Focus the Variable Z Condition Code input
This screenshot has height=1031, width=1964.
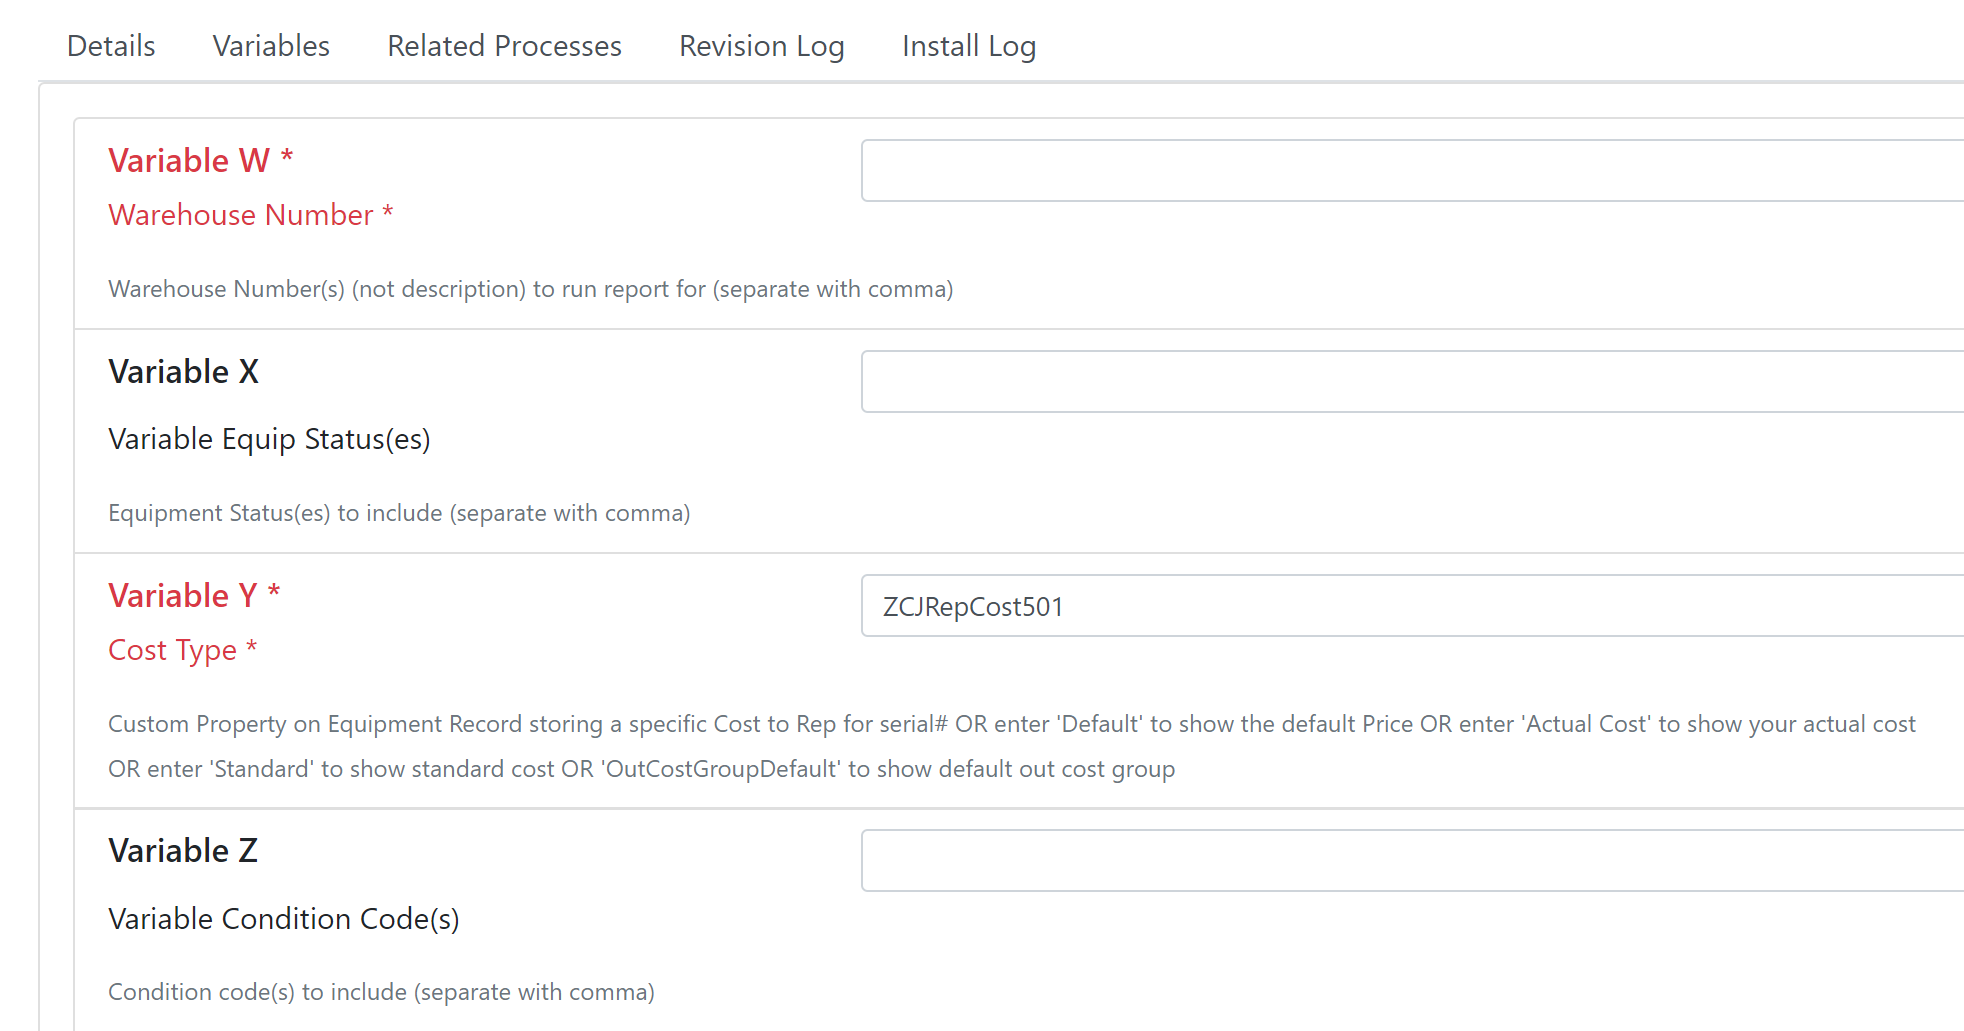pos(1412,861)
